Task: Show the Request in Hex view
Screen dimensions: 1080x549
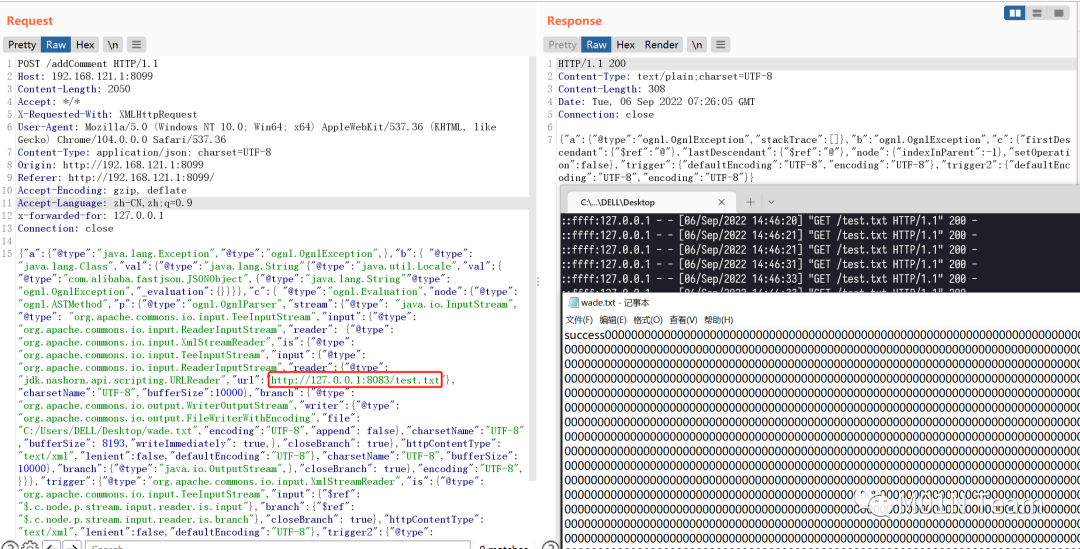Action: pos(85,45)
